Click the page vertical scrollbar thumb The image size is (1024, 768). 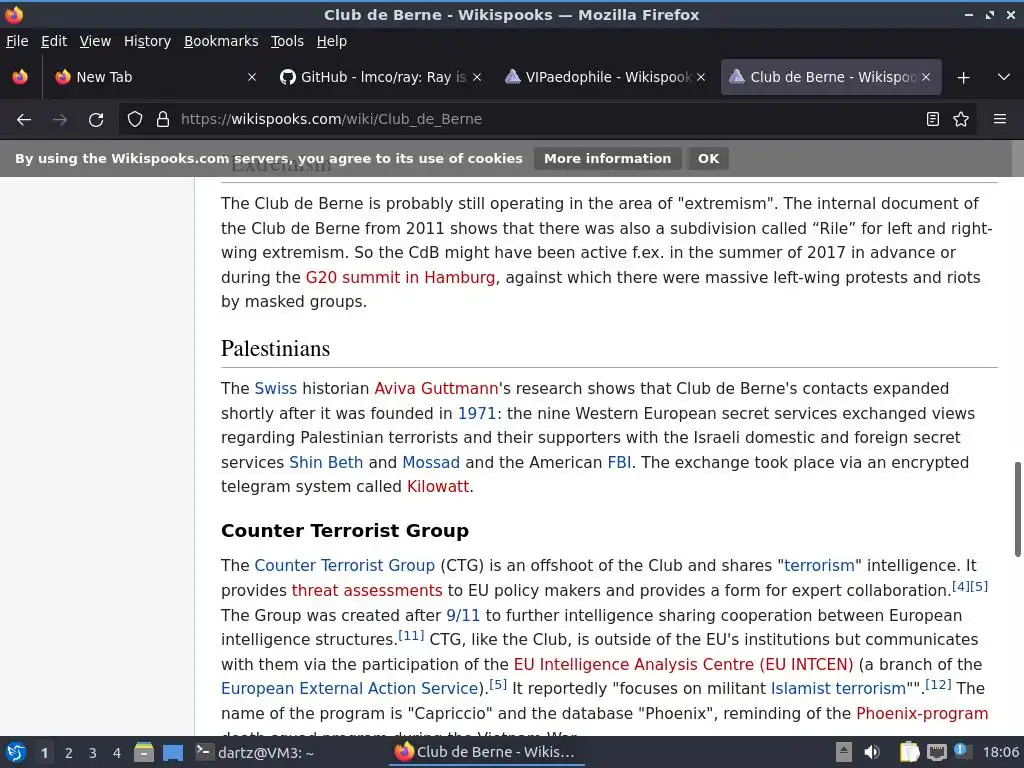[x=1017, y=509]
